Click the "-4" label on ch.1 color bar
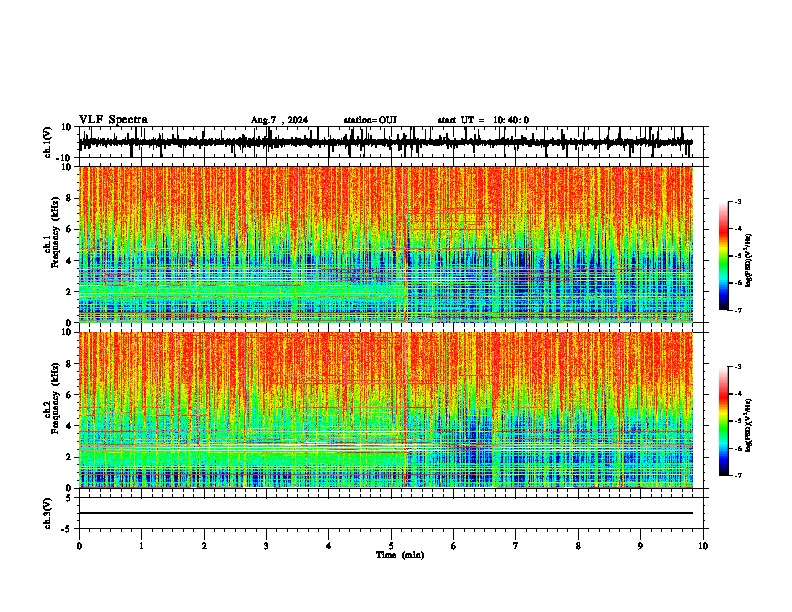The height and width of the screenshot is (612, 792). (738, 229)
